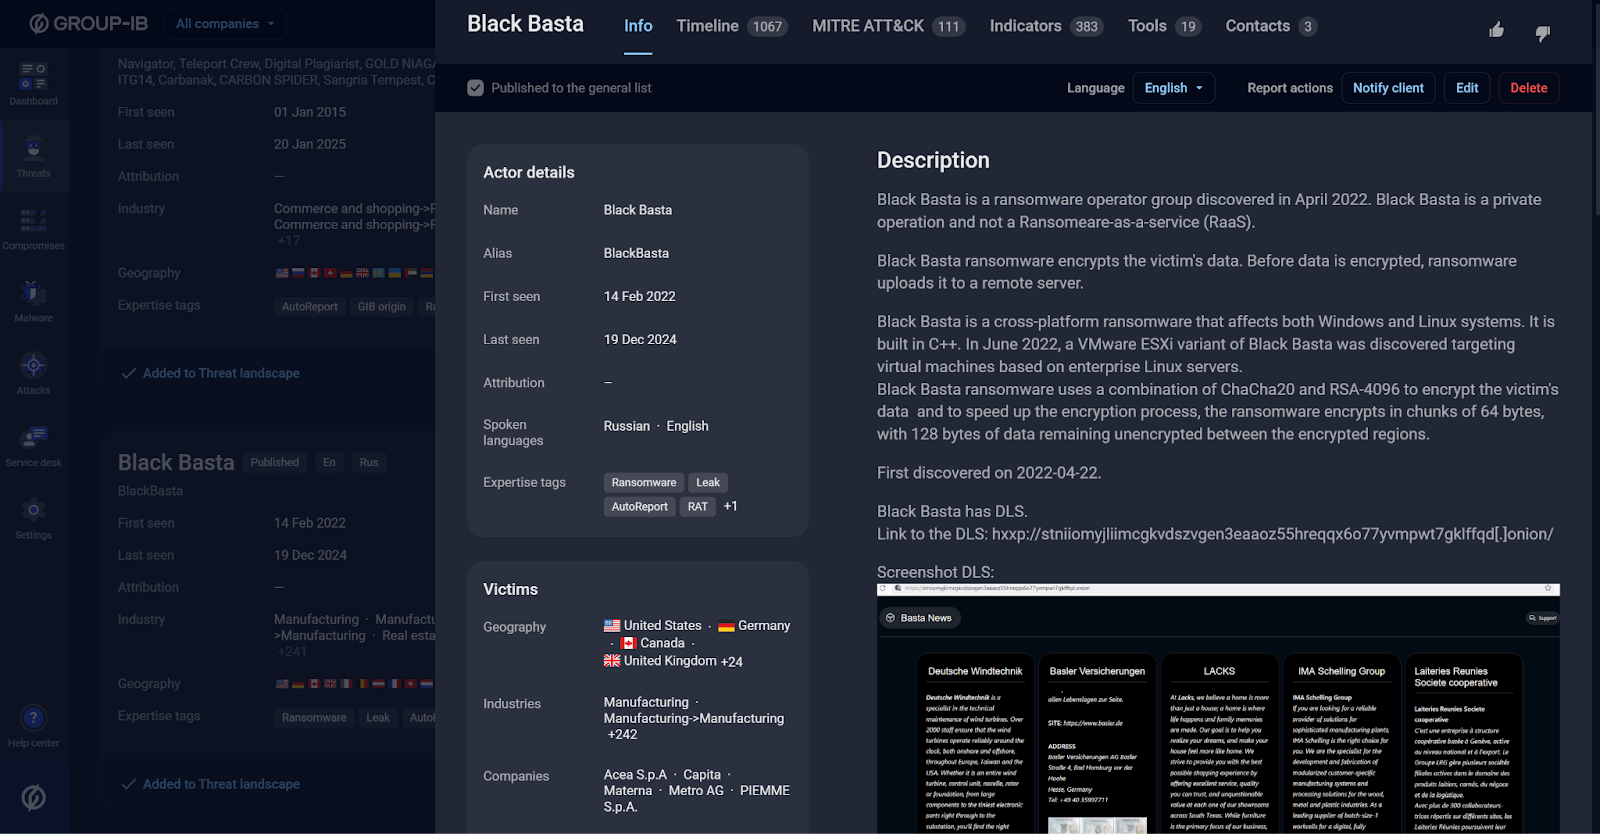This screenshot has height=834, width=1600.
Task: Click the RAT expertise tag
Action: [698, 507]
